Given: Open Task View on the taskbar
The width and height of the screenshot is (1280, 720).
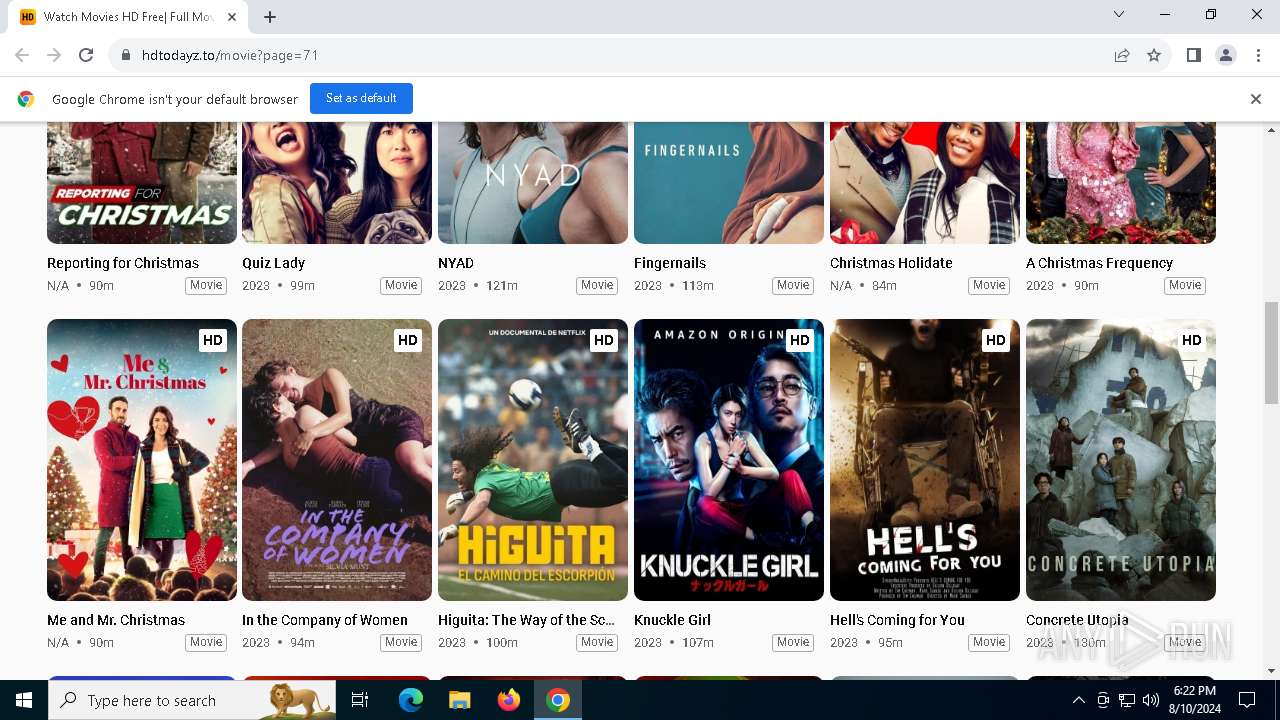Looking at the screenshot, I should point(360,700).
